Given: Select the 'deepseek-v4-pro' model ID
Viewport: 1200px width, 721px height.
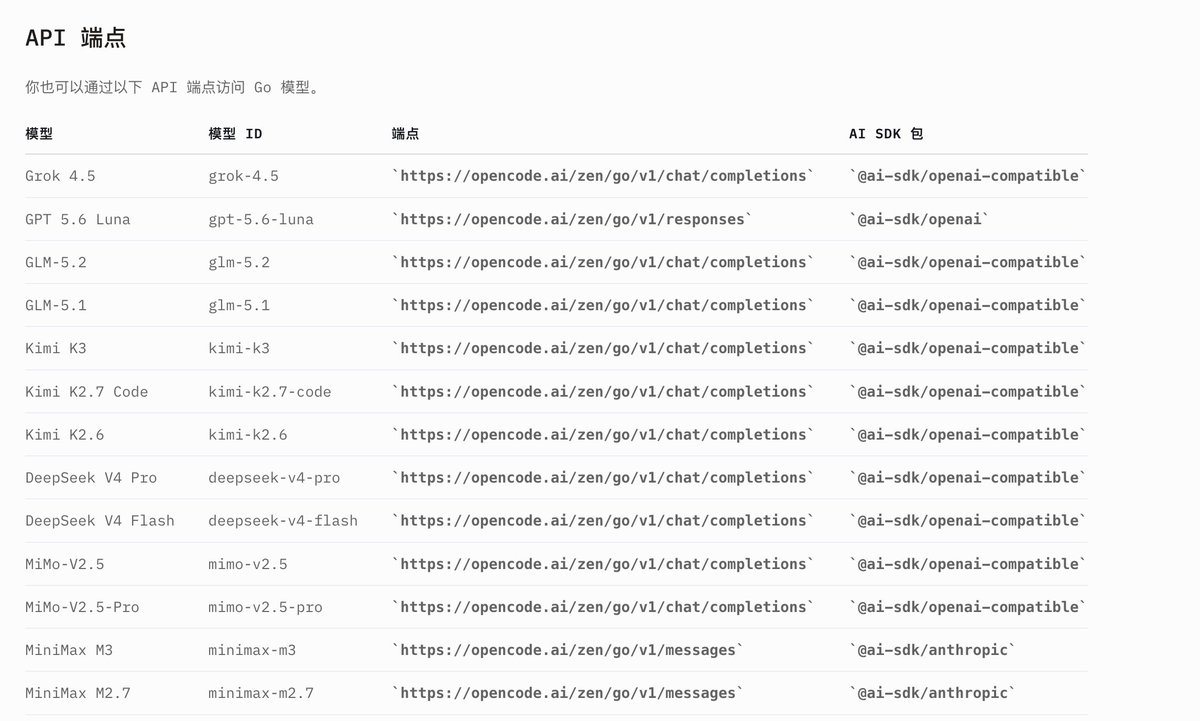Looking at the screenshot, I should (274, 478).
